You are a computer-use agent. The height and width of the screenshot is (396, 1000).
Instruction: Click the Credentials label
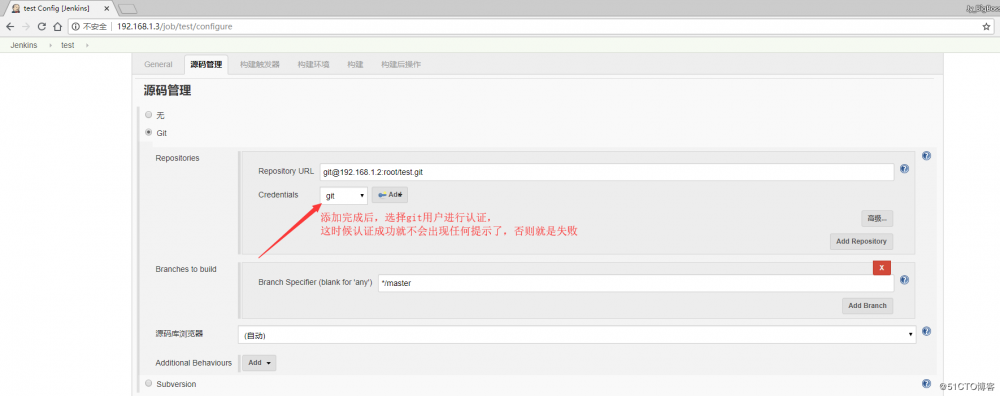pos(278,194)
